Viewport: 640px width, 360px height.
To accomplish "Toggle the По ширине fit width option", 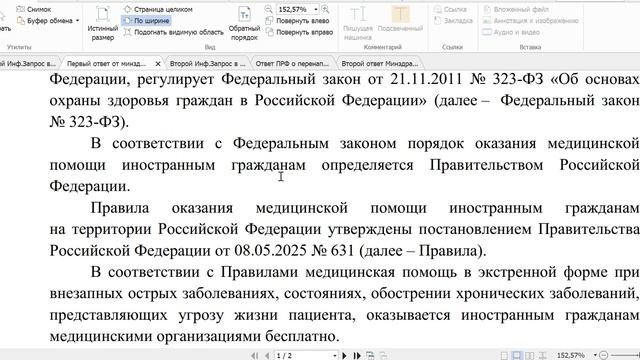I will 147,20.
